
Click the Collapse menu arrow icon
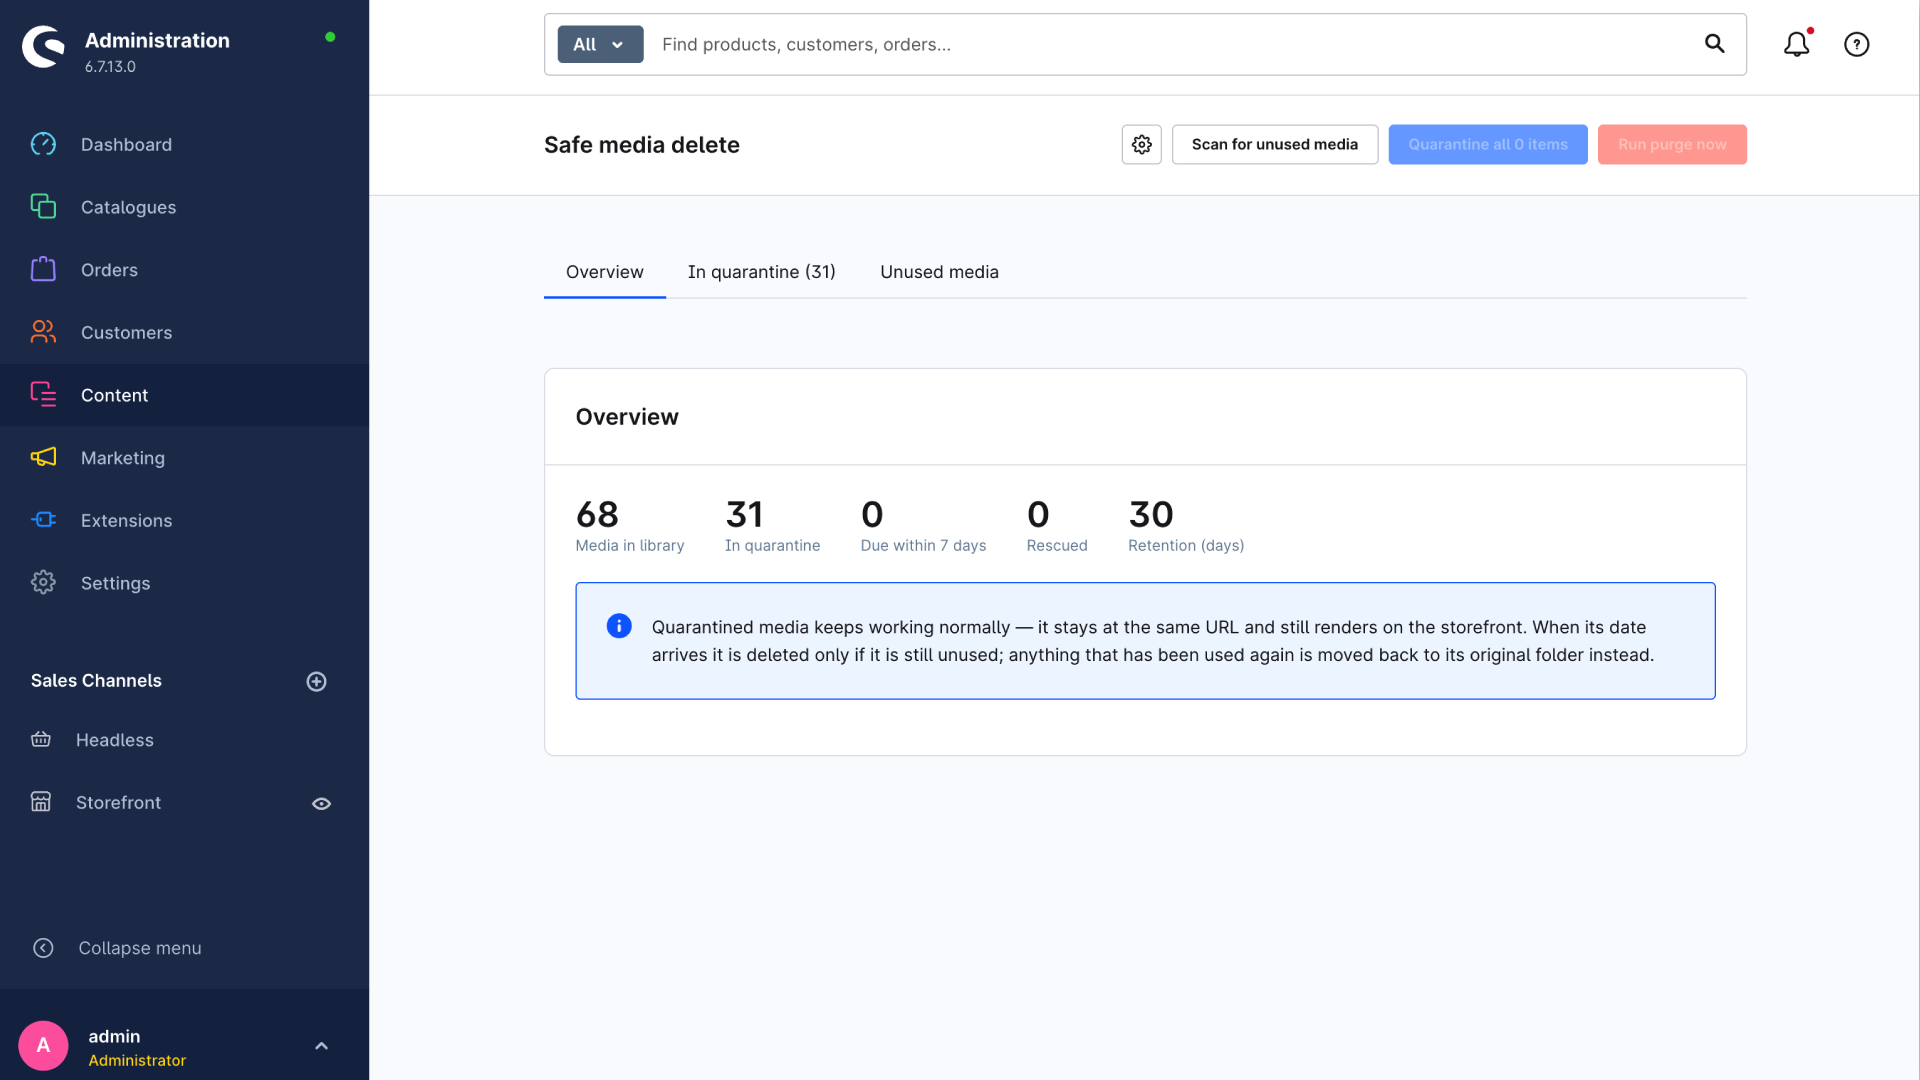pyautogui.click(x=43, y=948)
